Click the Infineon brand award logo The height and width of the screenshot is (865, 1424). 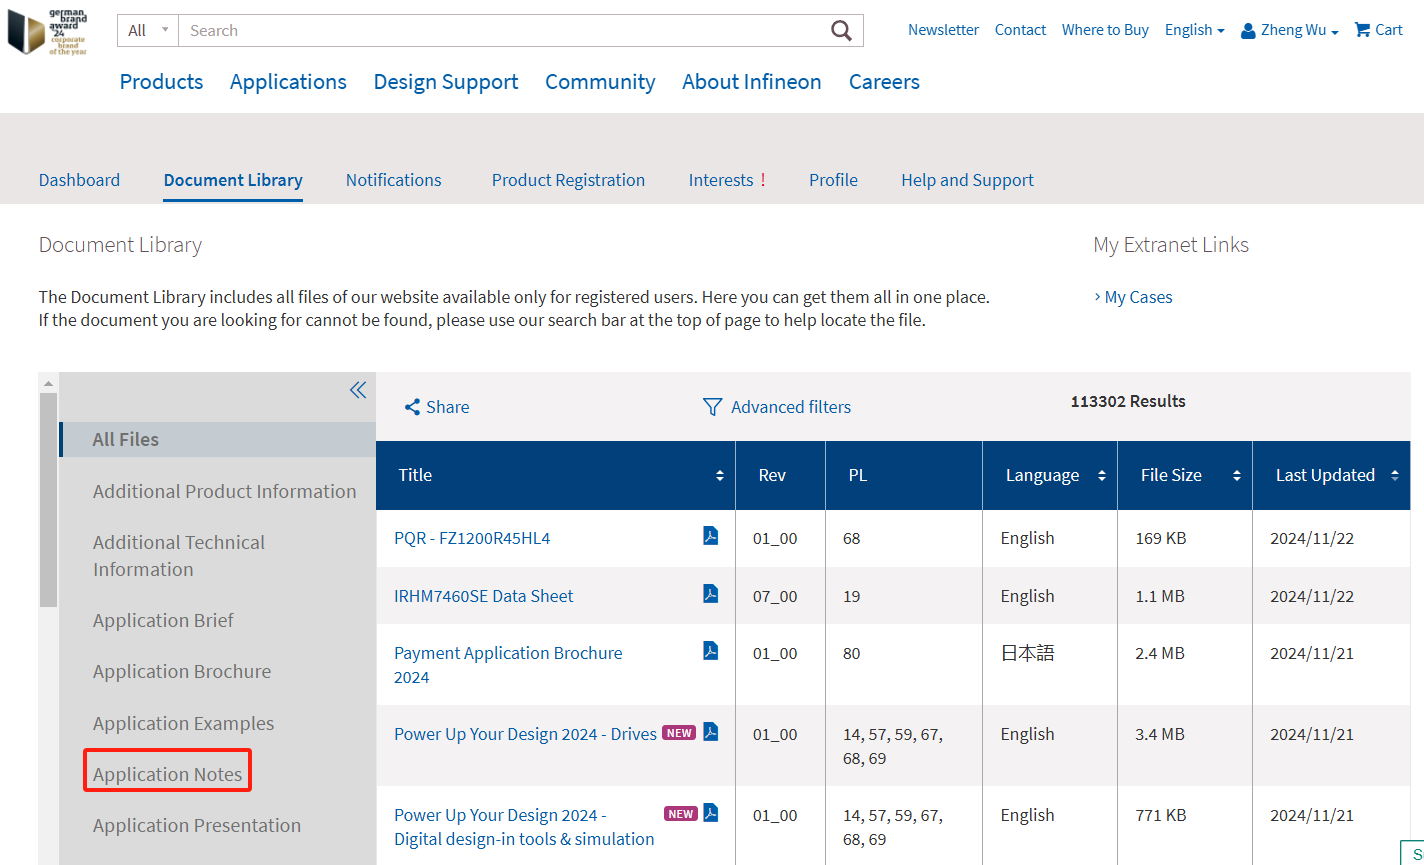(x=47, y=31)
